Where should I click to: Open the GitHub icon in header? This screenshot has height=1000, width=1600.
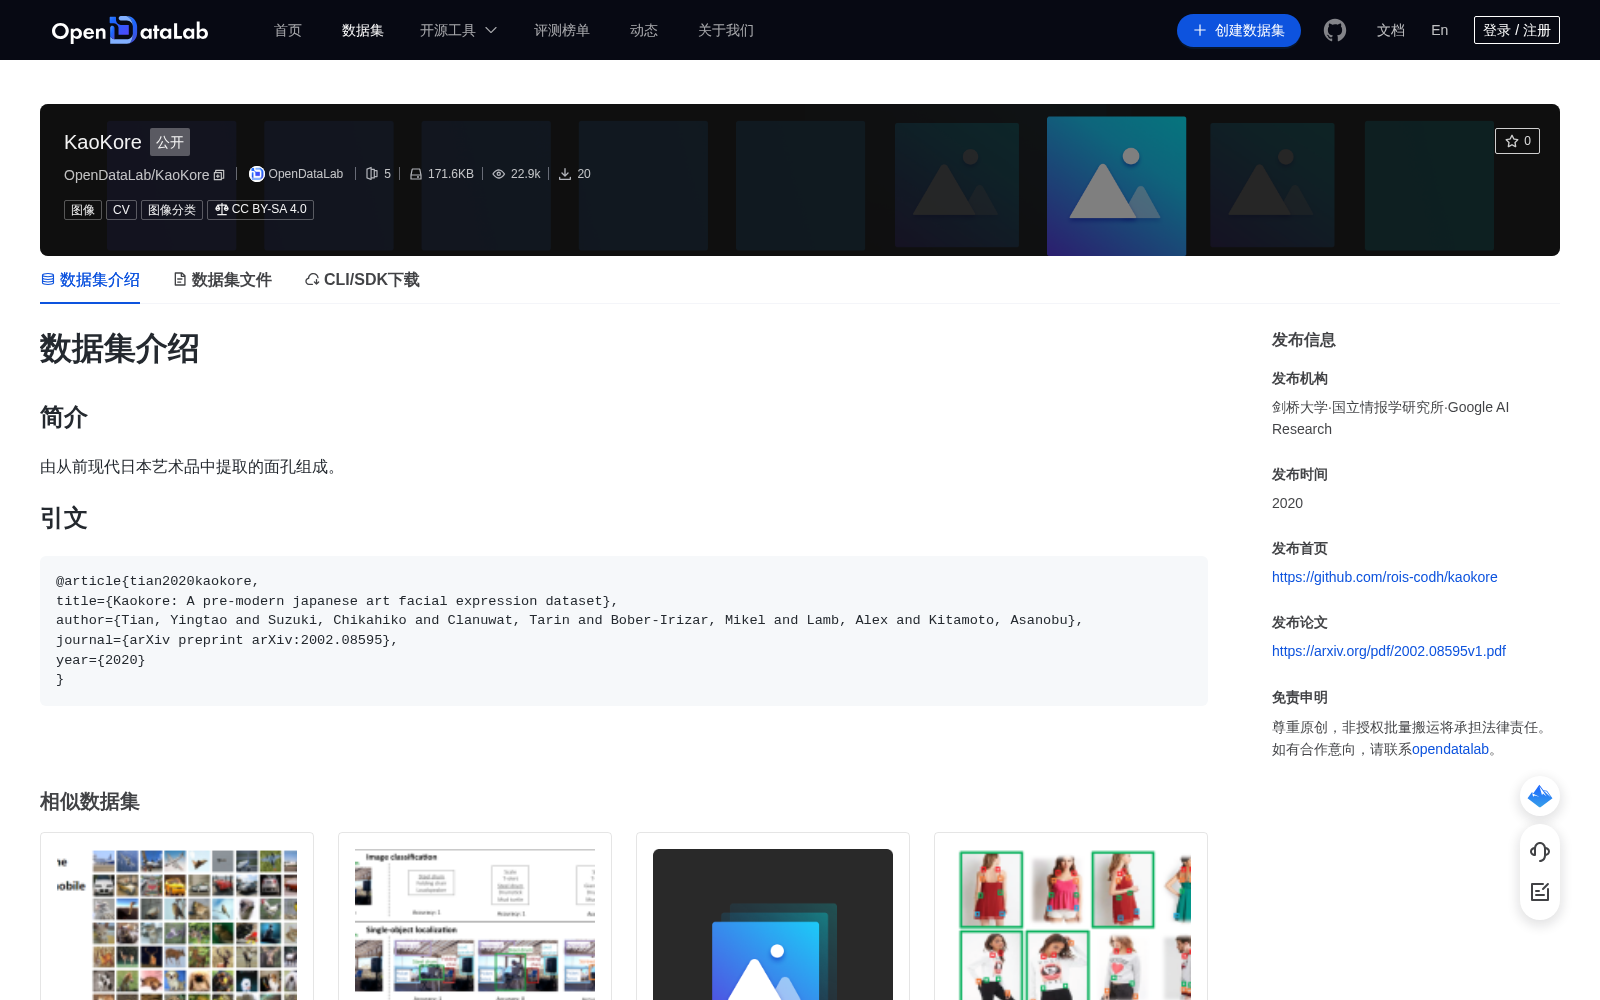[1335, 30]
